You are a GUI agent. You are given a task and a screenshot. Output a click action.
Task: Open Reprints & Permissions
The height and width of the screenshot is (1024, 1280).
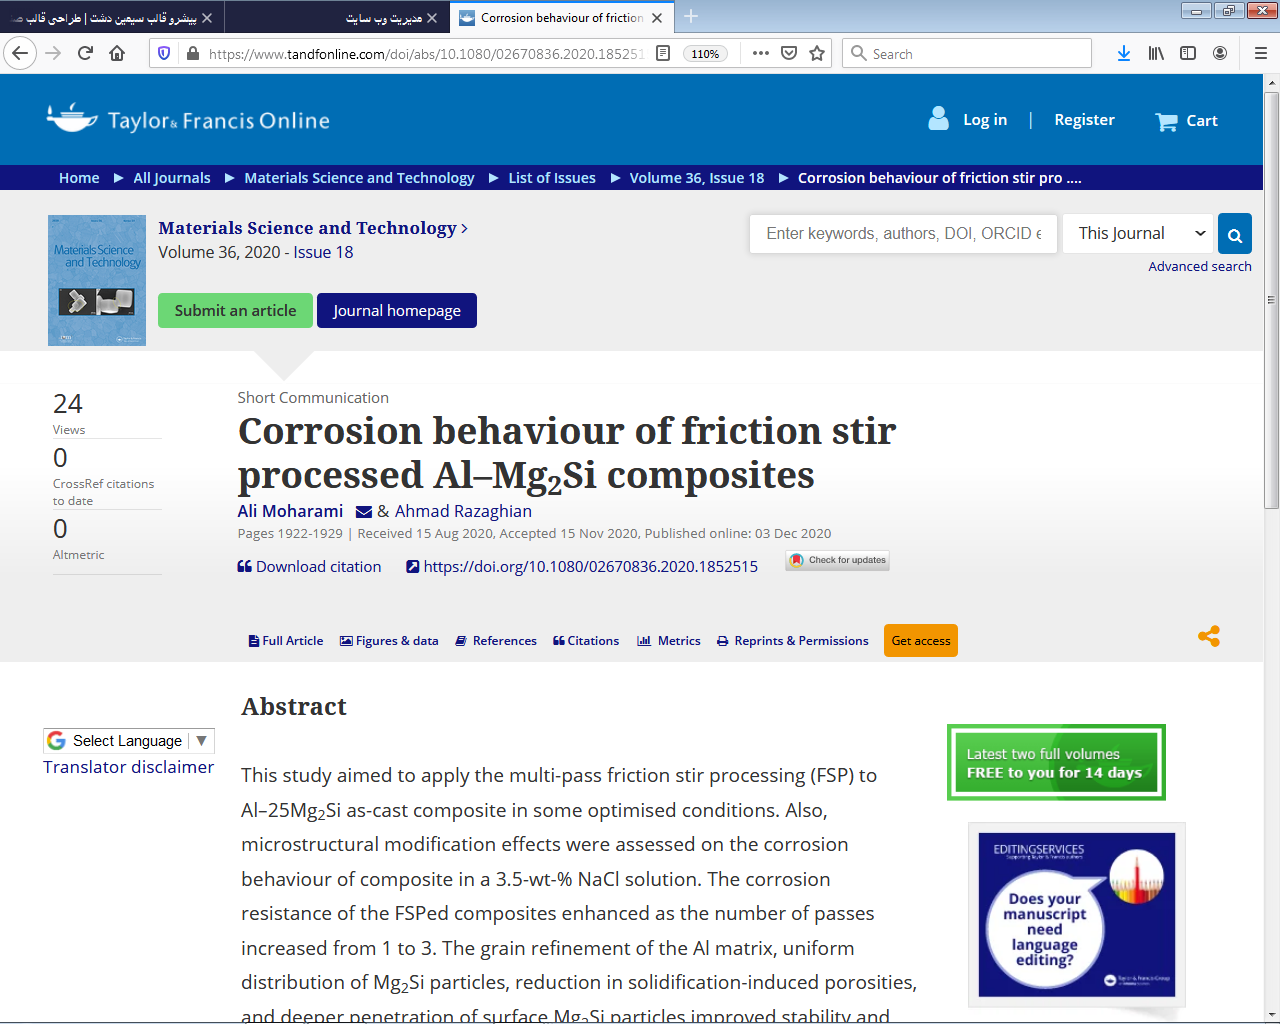pos(793,641)
